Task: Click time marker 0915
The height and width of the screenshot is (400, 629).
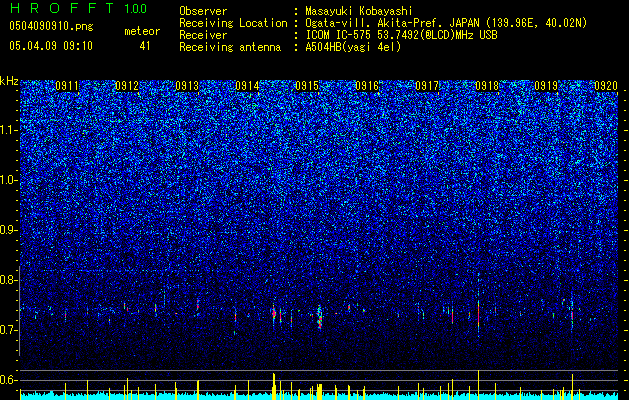Action: pyautogui.click(x=307, y=86)
